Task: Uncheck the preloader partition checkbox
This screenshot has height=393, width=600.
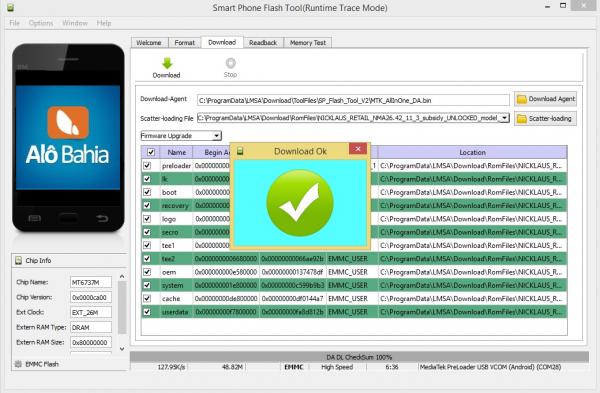Action: 147,166
